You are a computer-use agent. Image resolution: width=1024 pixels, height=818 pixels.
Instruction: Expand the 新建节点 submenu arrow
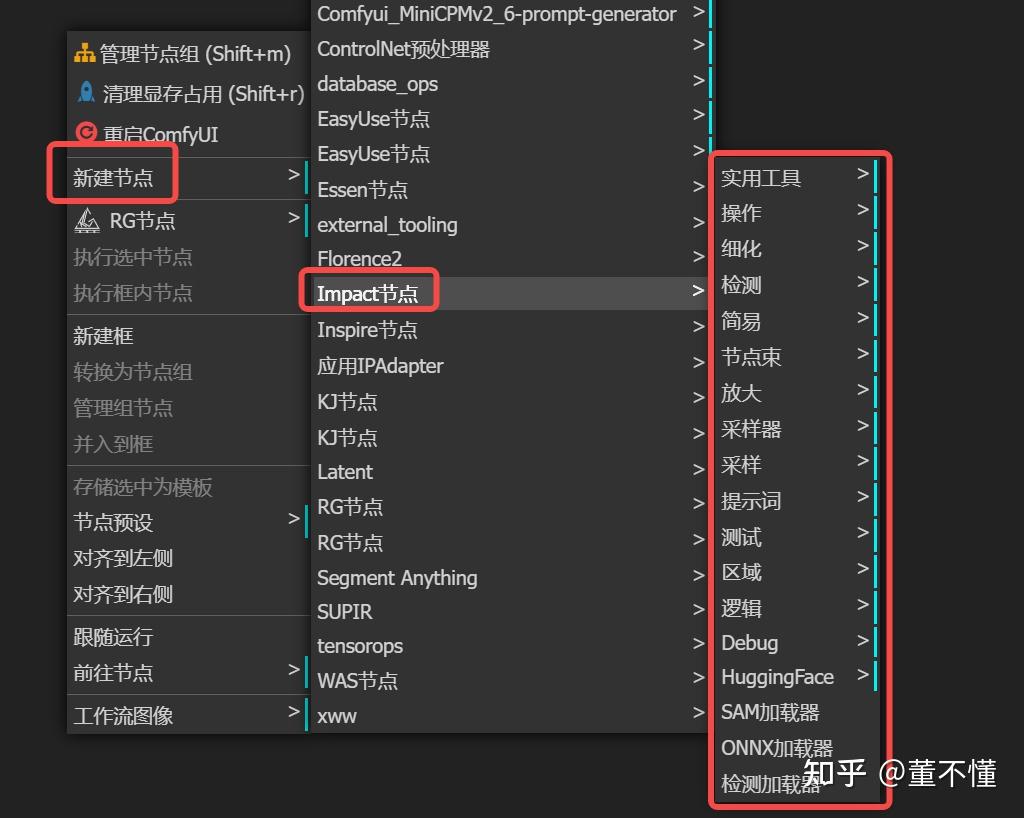click(x=294, y=175)
